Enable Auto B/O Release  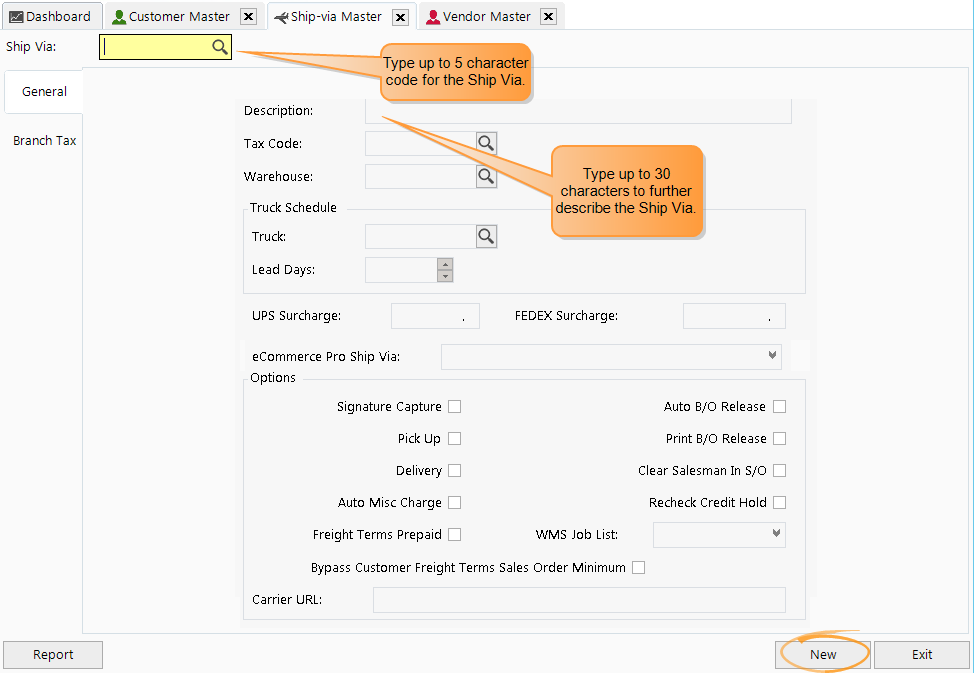pos(780,406)
